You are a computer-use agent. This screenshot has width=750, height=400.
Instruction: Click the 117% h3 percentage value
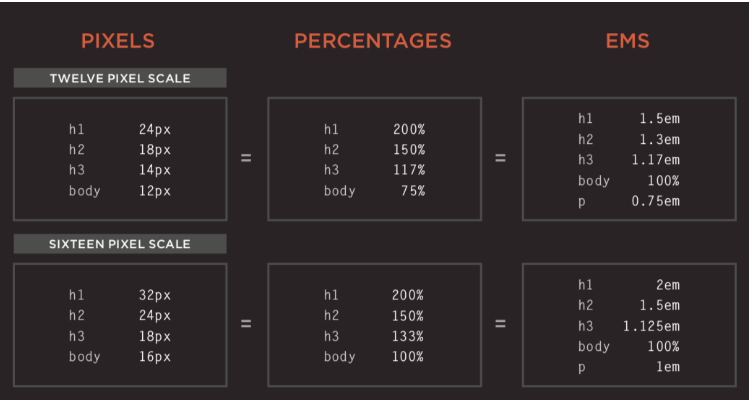coord(409,170)
